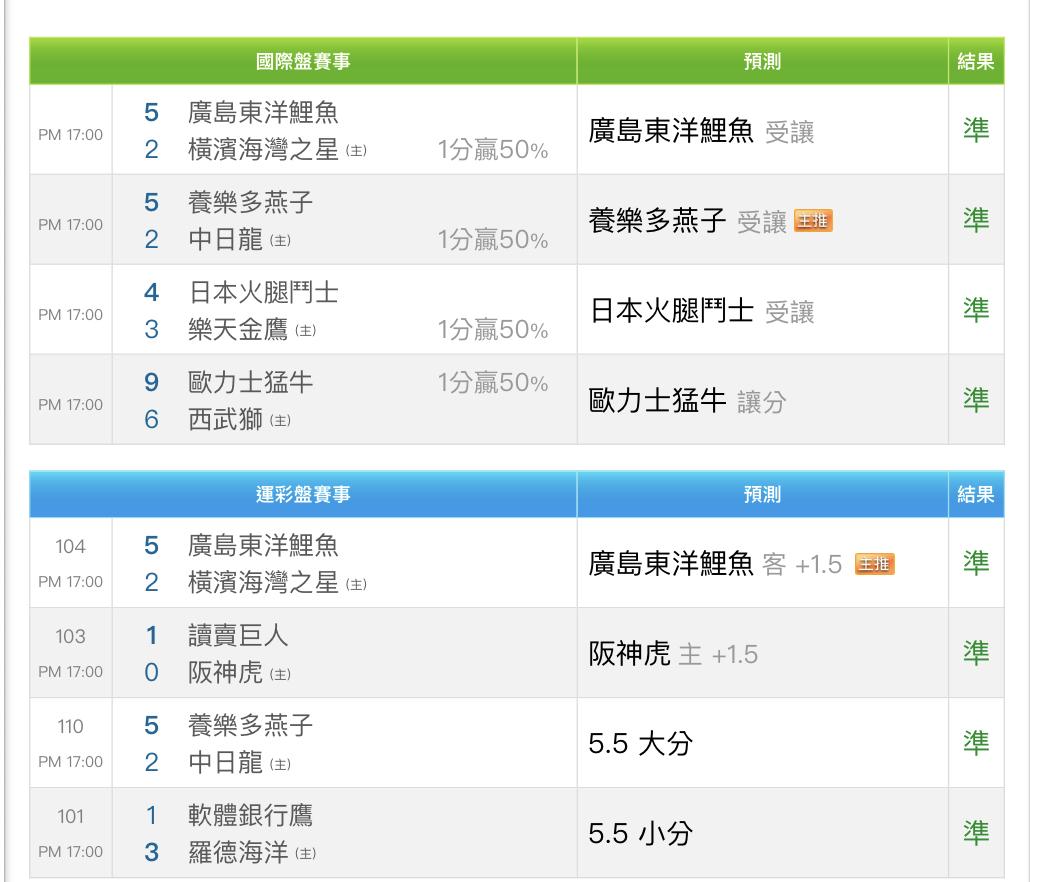Click game number 110
The image size is (1043, 882).
71,726
